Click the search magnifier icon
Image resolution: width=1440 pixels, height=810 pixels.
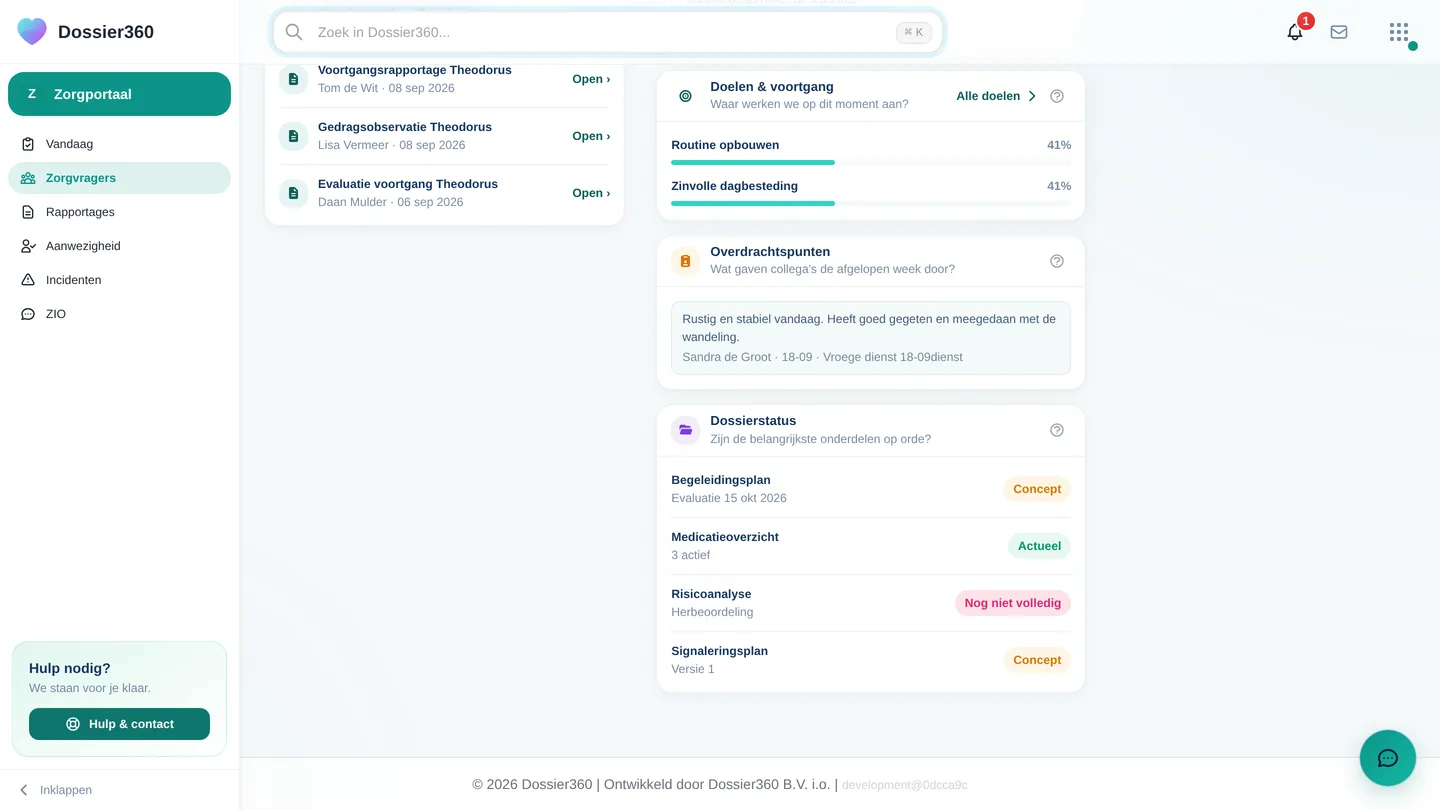coord(294,32)
